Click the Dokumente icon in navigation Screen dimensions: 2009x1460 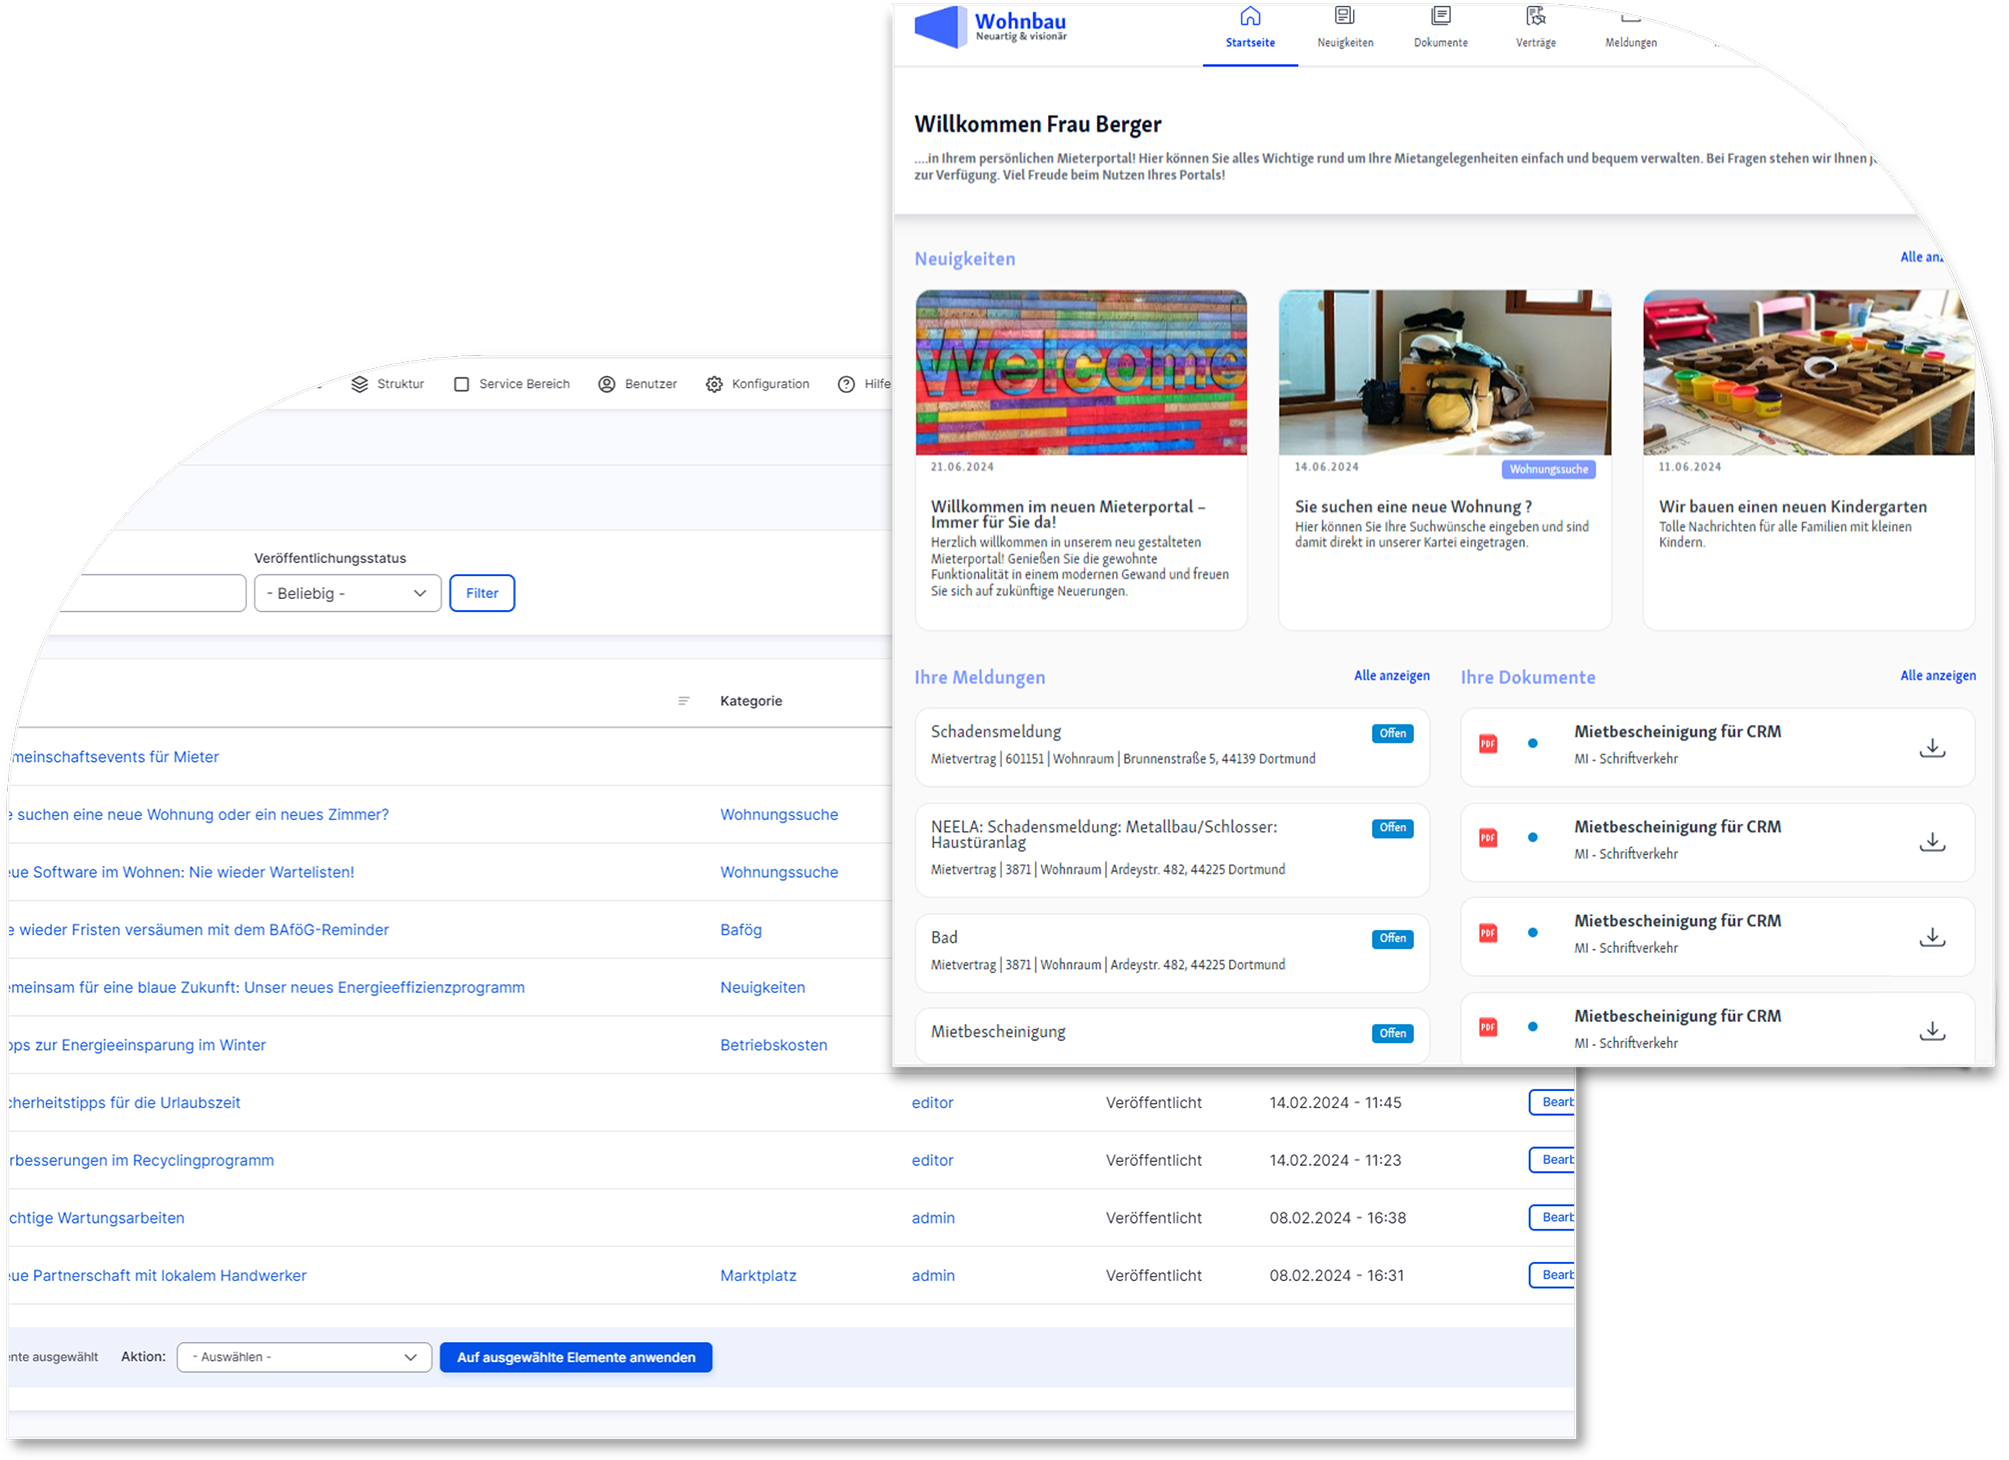(x=1441, y=16)
